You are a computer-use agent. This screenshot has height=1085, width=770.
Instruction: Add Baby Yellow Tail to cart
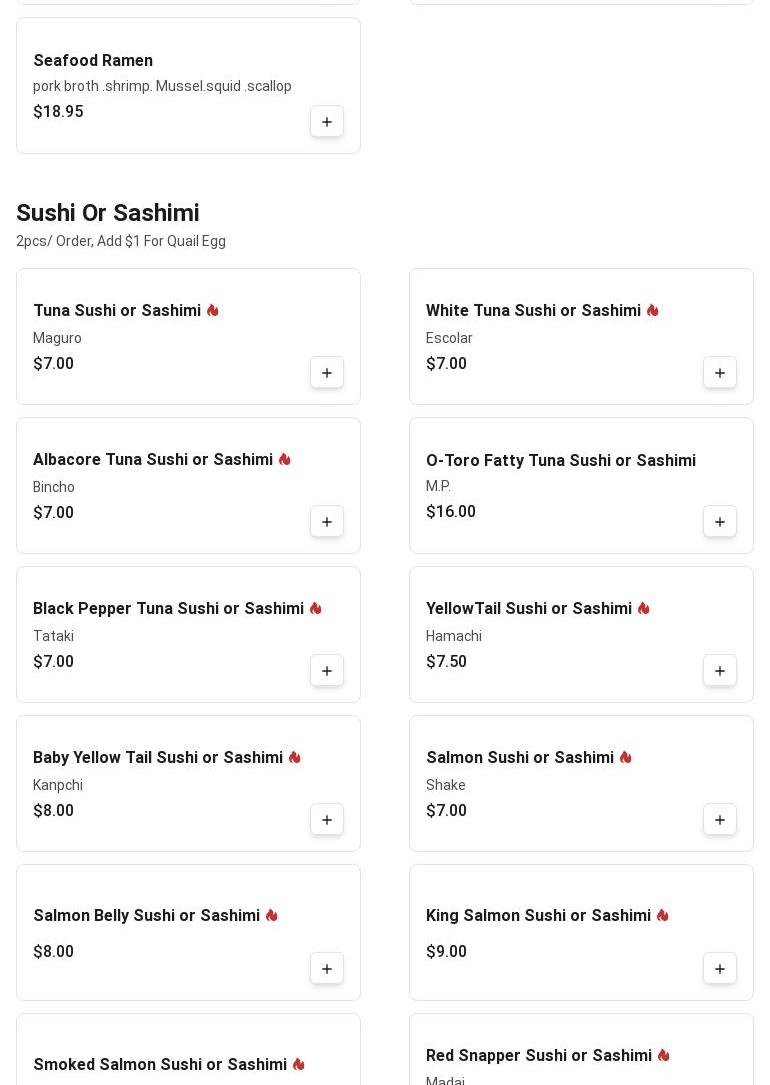[x=327, y=820]
